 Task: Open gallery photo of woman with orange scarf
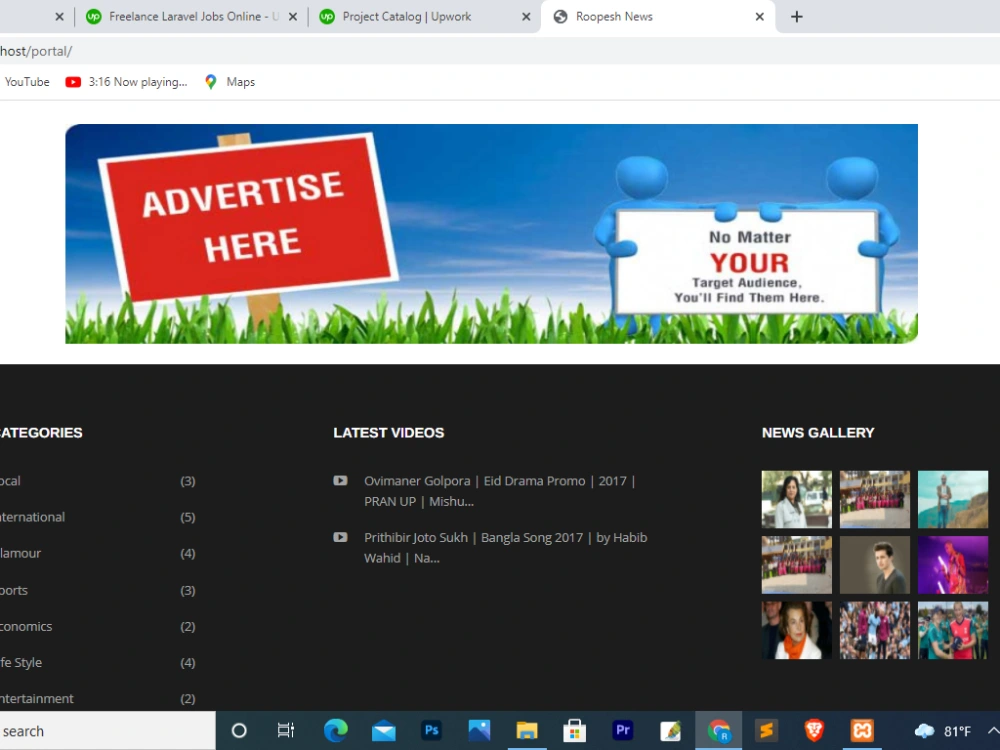797,630
